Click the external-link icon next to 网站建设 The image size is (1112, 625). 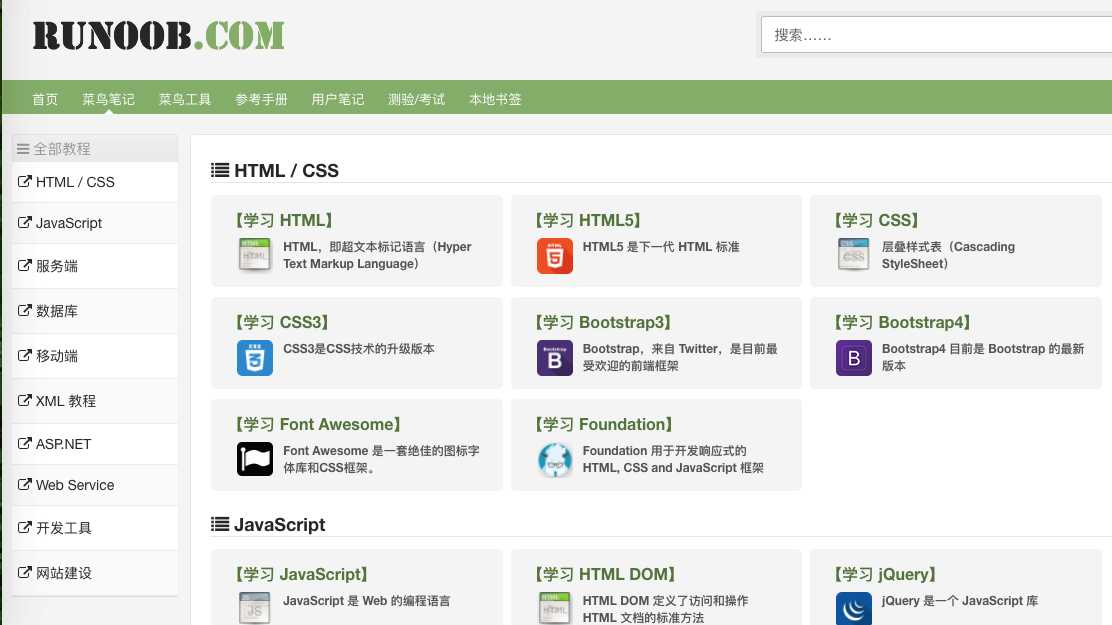pos(25,572)
